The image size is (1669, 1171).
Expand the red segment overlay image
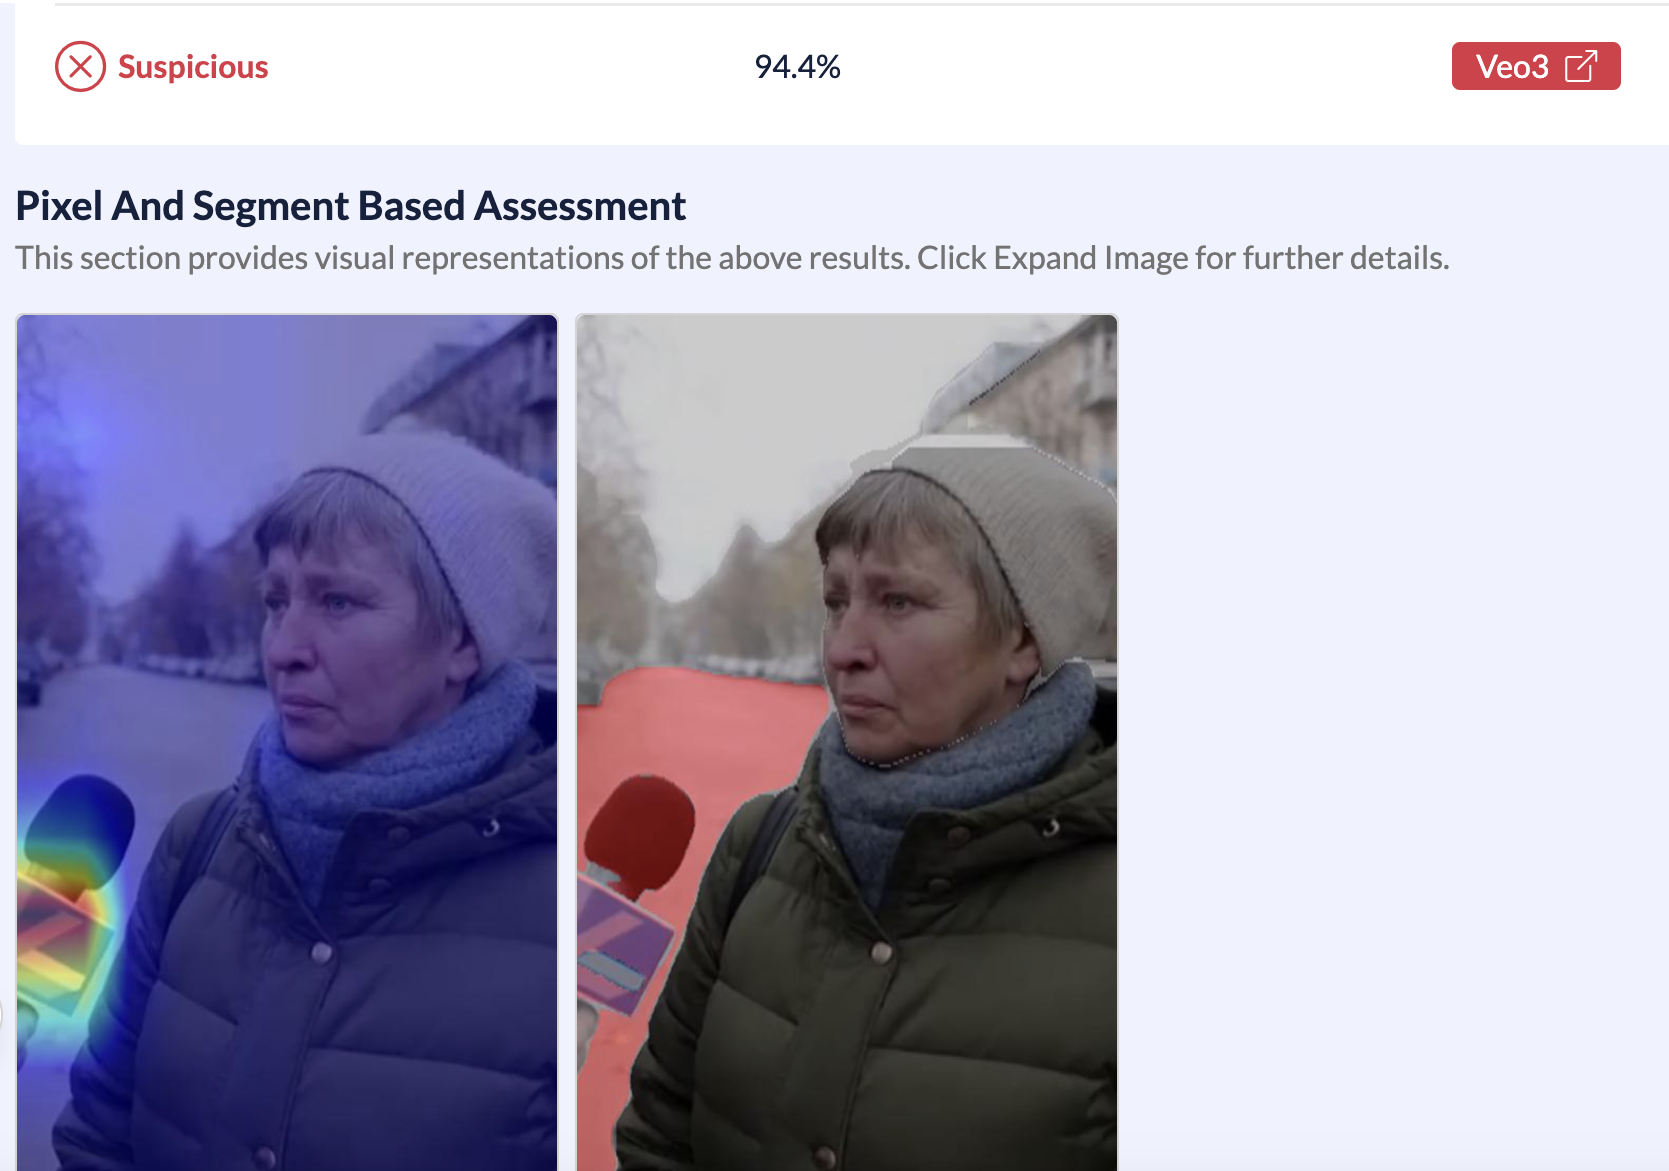click(847, 742)
